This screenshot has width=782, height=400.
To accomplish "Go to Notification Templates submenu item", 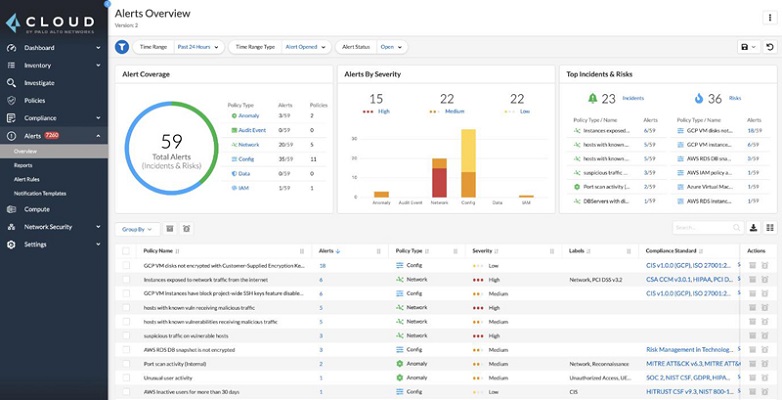I will 40,193.
